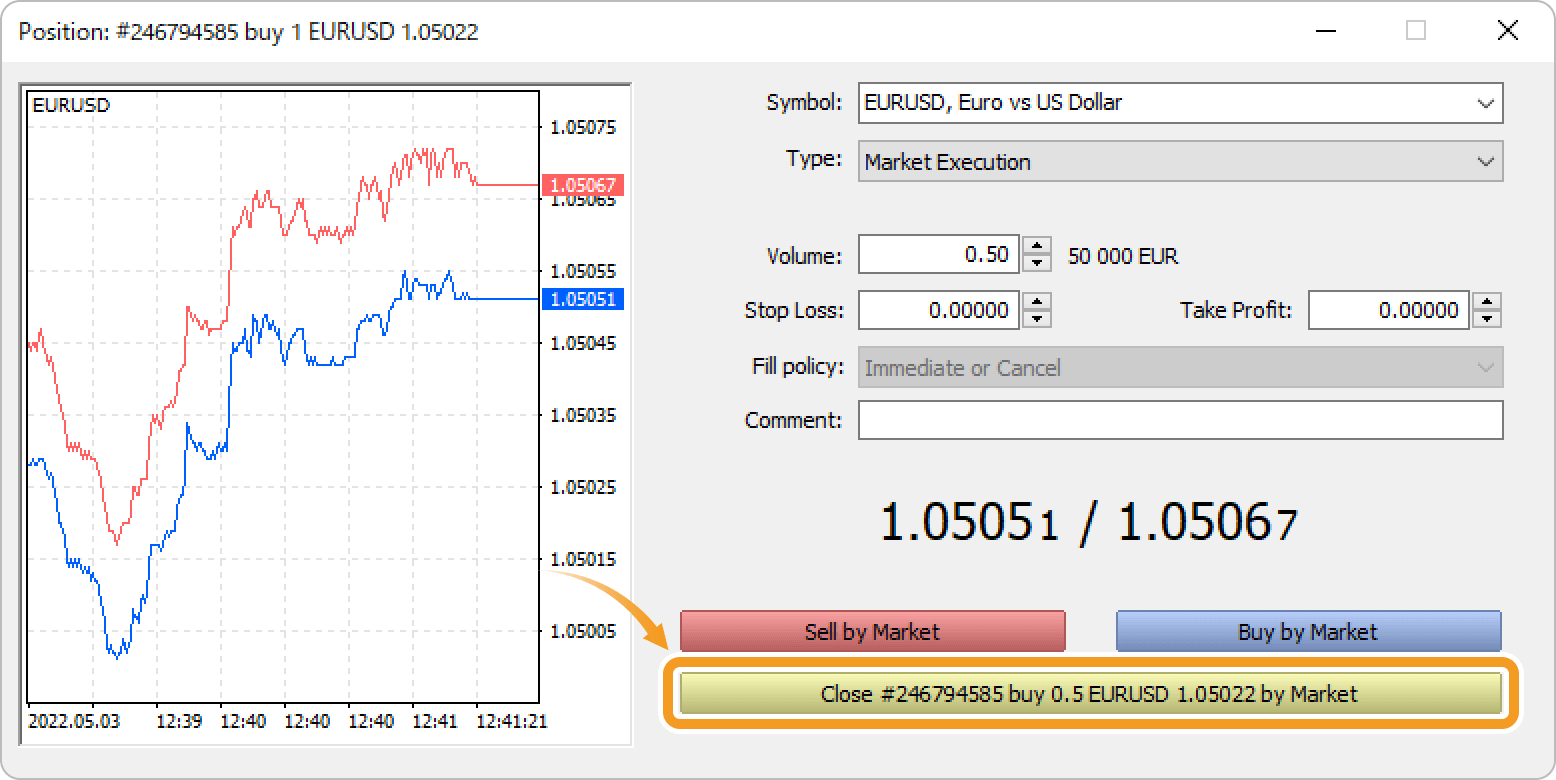Click the 12:41:21 time axis label
Image resolution: width=1556 pixels, height=780 pixels.
click(x=511, y=720)
